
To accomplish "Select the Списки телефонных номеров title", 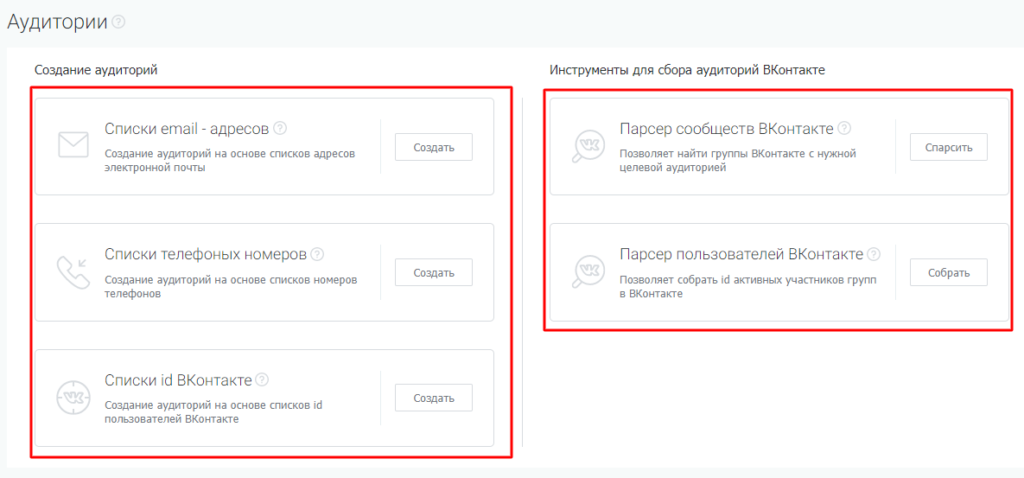I will point(205,254).
